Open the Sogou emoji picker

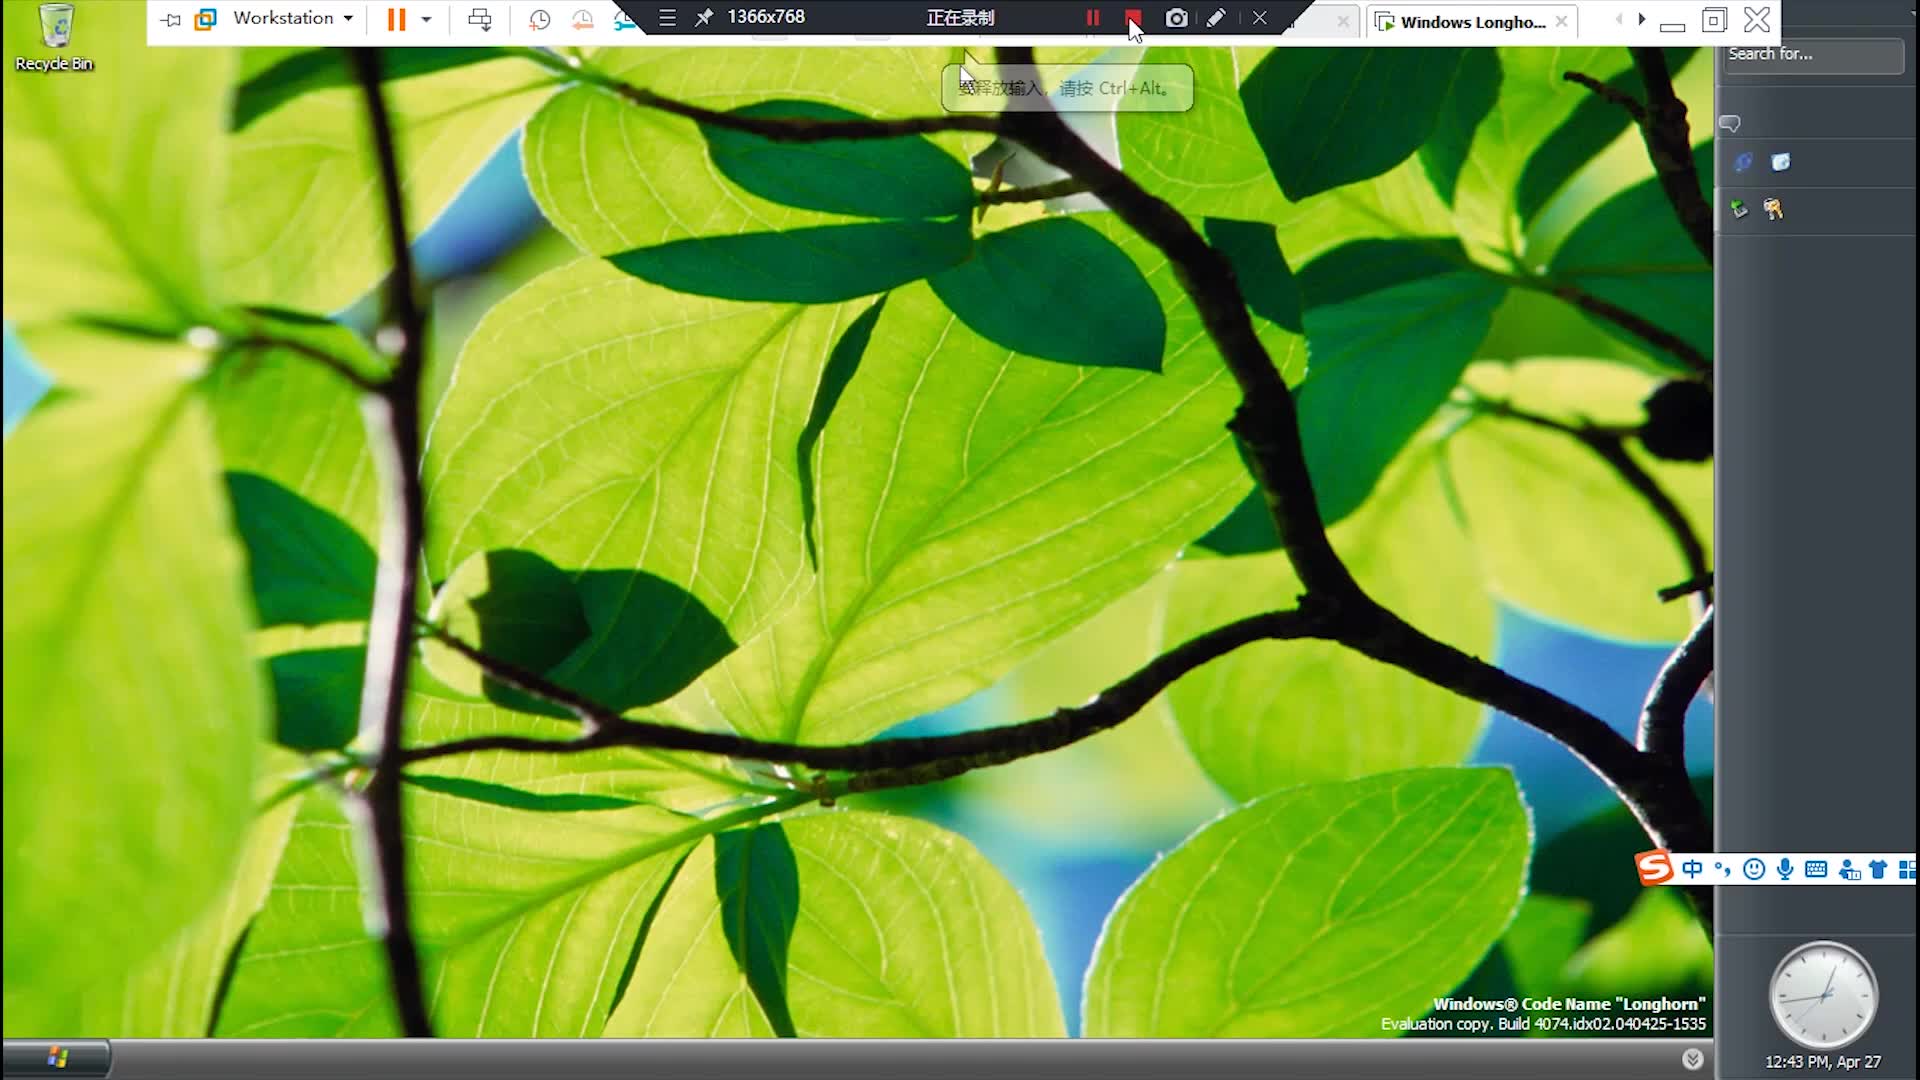[x=1753, y=869]
